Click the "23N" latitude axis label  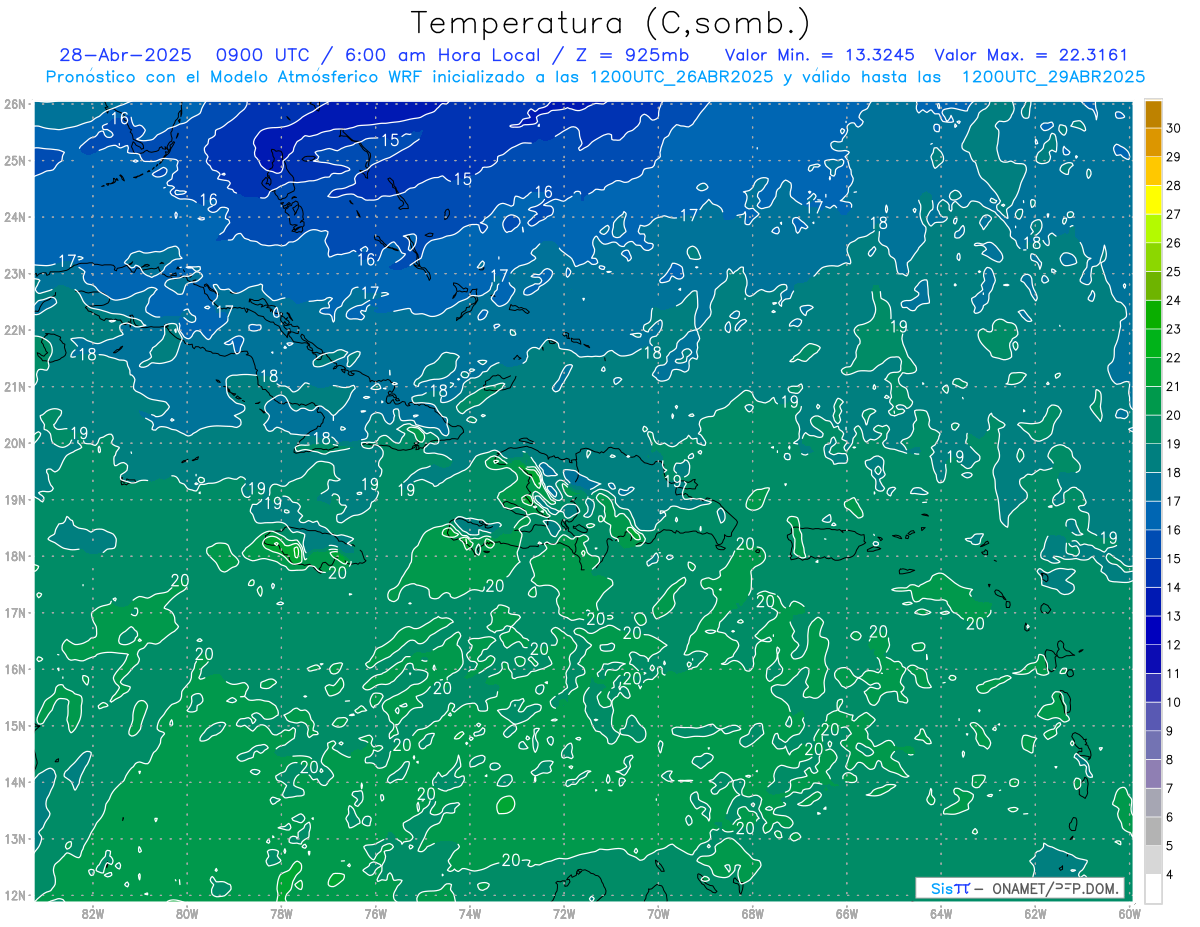(x=15, y=273)
